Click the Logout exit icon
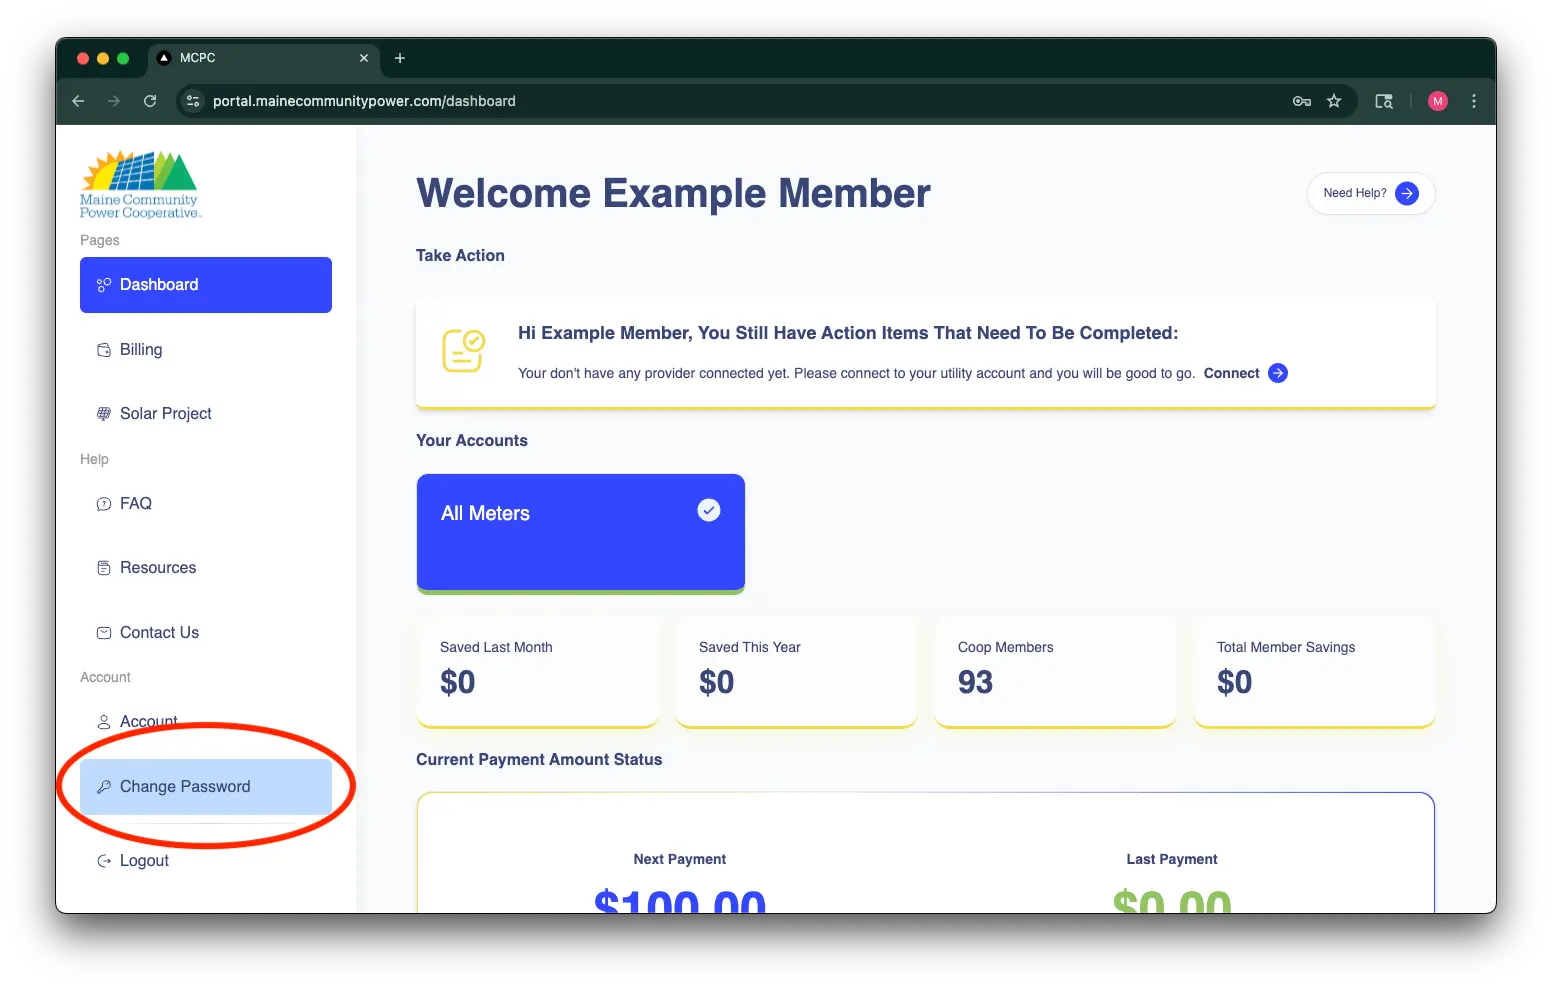Screen dimensions: 1552x987 pyautogui.click(x=104, y=861)
